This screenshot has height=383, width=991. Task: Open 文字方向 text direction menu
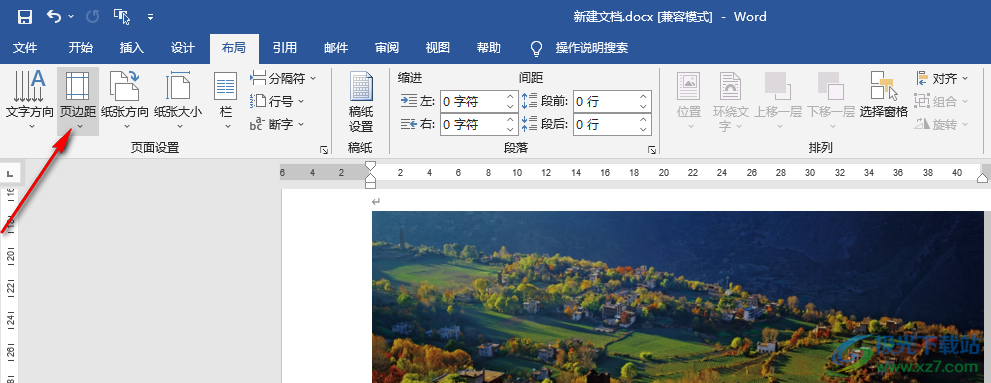(x=30, y=100)
